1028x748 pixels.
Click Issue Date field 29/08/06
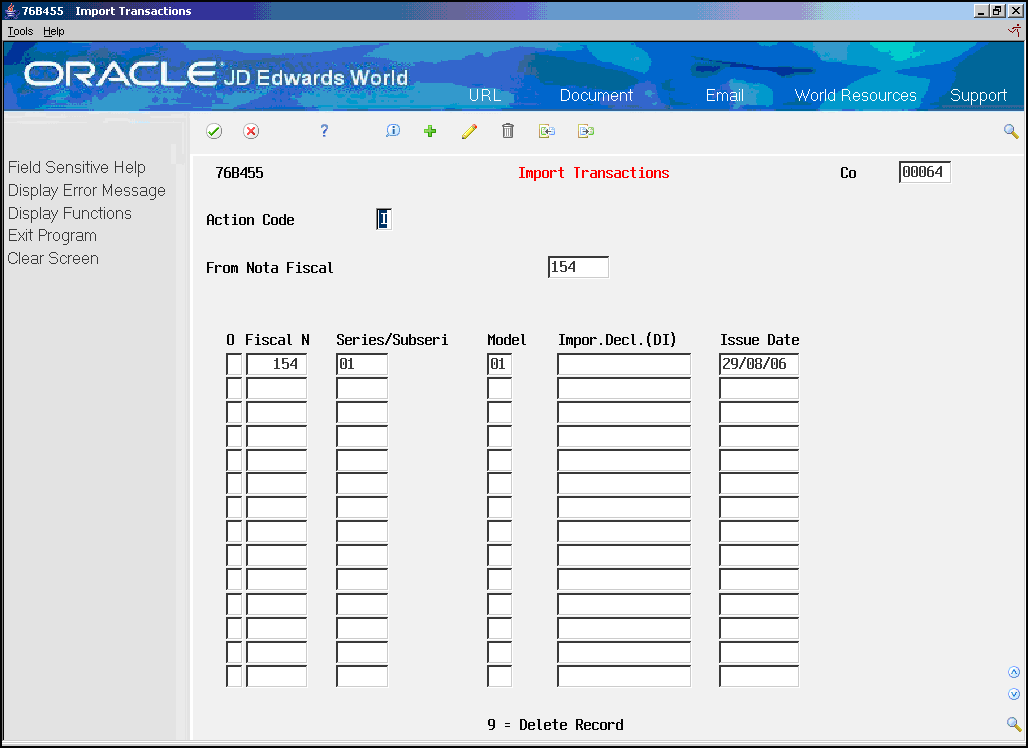point(759,364)
